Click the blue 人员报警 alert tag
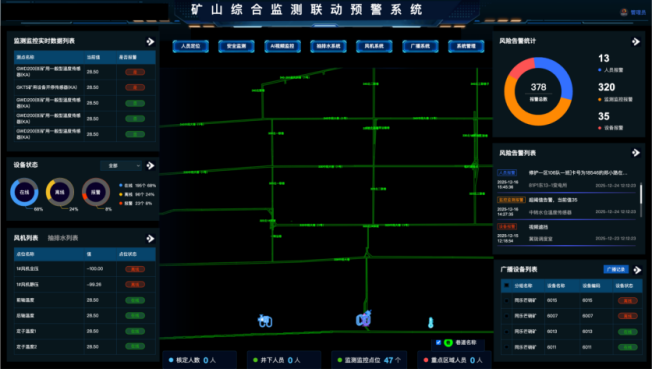652x369 pixels. (507, 173)
